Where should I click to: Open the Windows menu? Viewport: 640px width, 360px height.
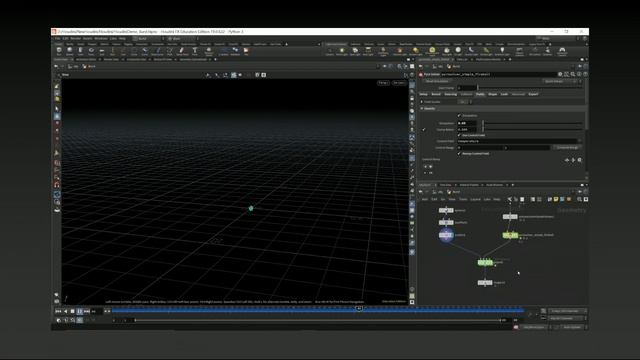pyautogui.click(x=101, y=38)
